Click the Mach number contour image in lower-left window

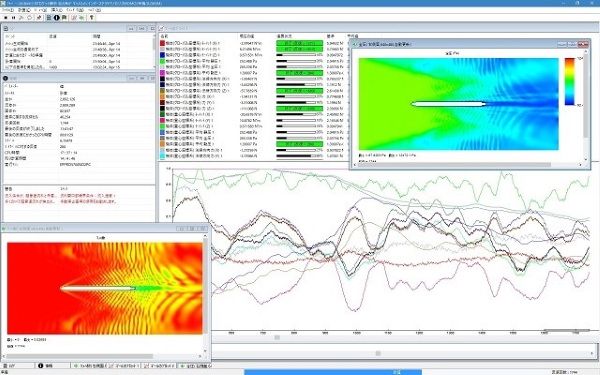pos(104,288)
